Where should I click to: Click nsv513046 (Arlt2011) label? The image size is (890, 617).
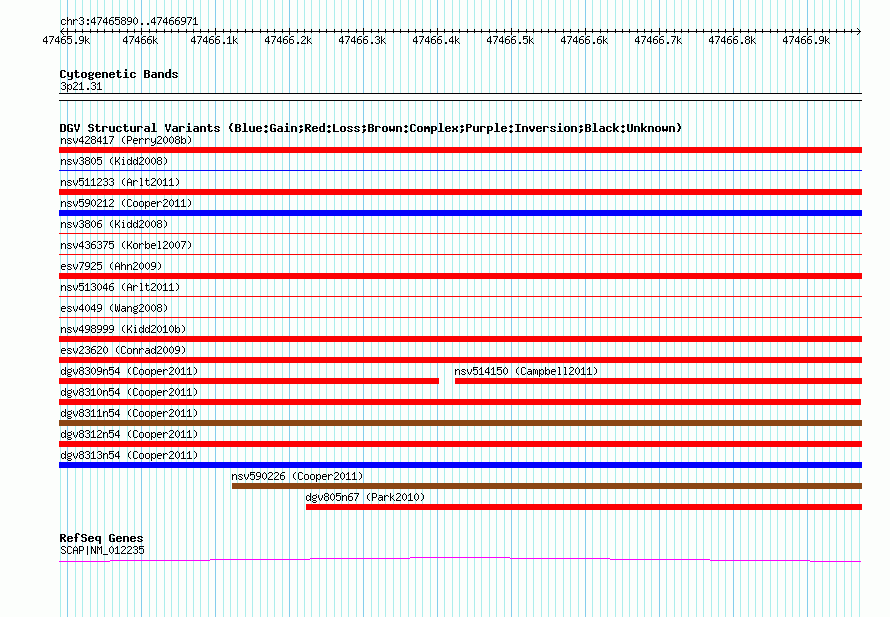point(120,287)
